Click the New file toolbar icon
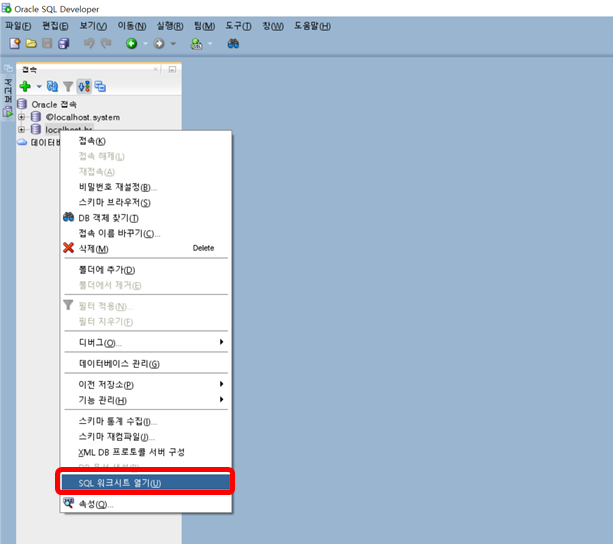 [x=15, y=43]
